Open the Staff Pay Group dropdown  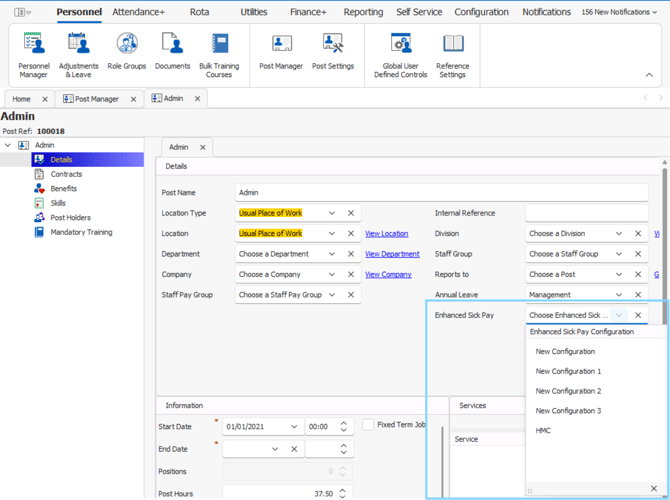click(x=332, y=295)
